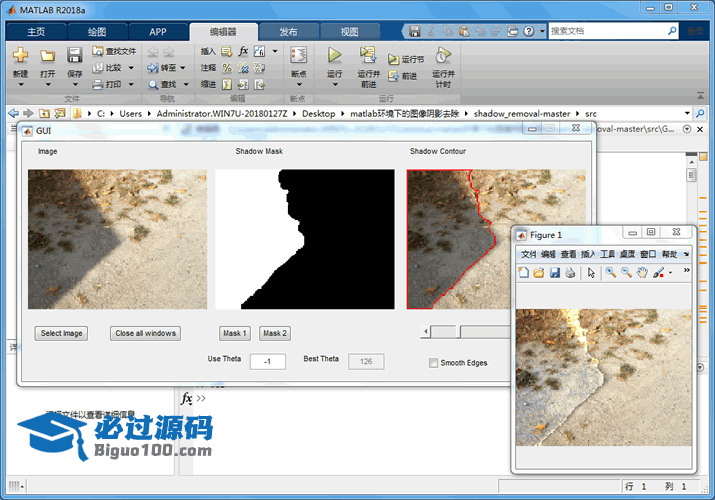
Task: Click the Close all windows button
Action: click(145, 333)
